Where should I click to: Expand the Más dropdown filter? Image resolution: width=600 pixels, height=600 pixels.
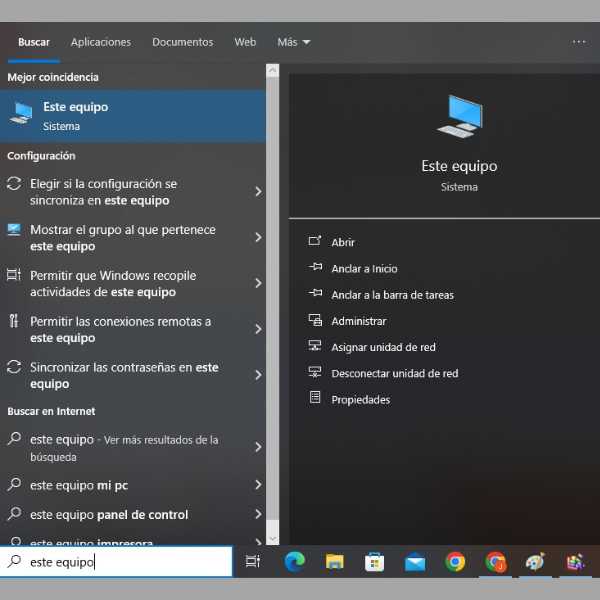pyautogui.click(x=293, y=42)
